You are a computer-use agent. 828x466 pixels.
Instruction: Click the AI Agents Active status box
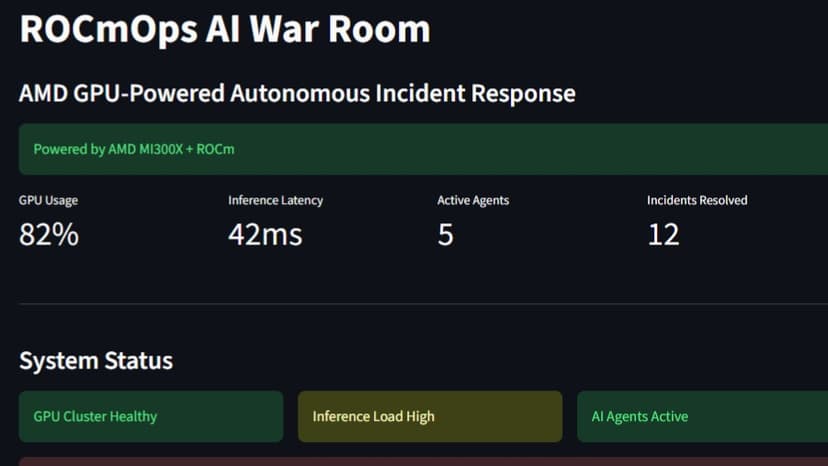click(x=702, y=416)
